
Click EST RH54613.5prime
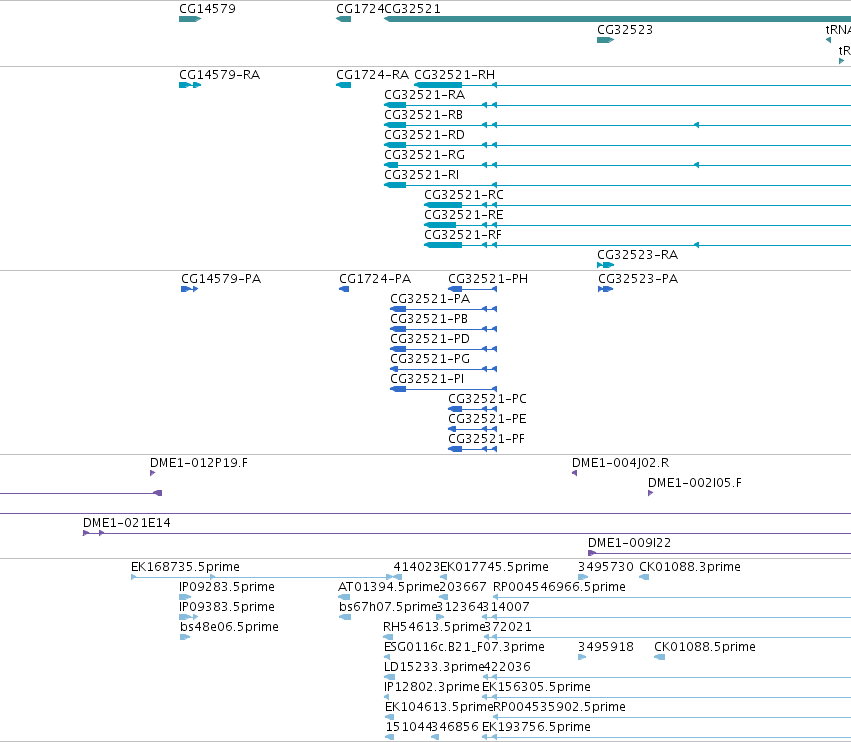coord(433,627)
